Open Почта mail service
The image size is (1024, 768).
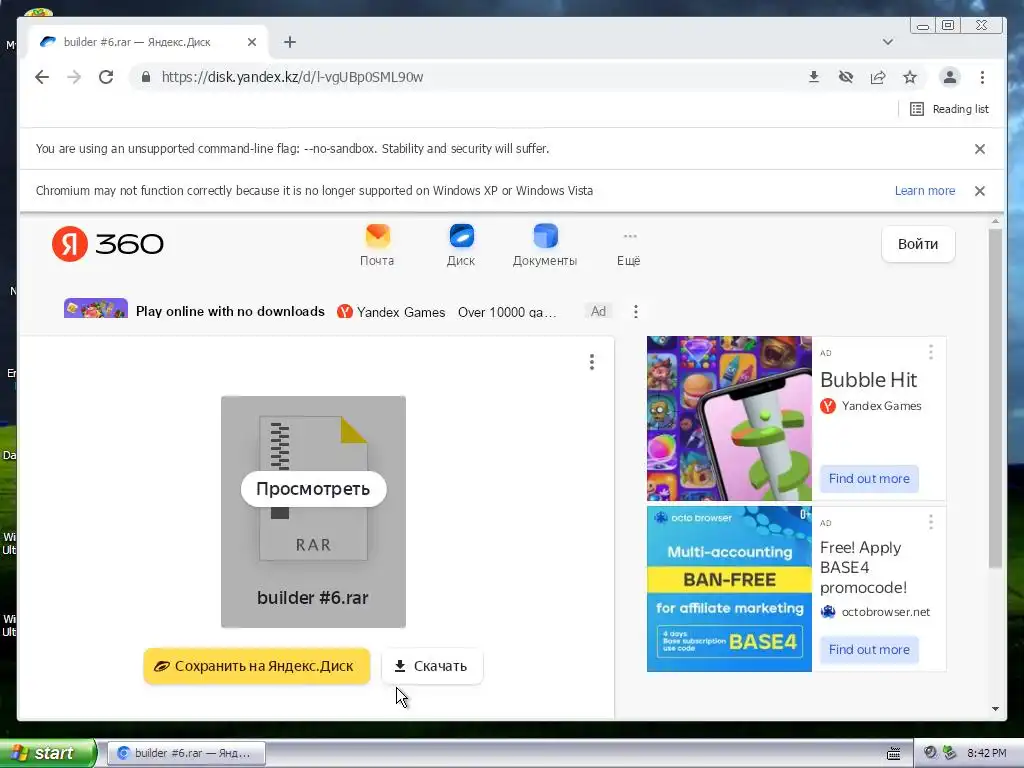[x=377, y=246]
